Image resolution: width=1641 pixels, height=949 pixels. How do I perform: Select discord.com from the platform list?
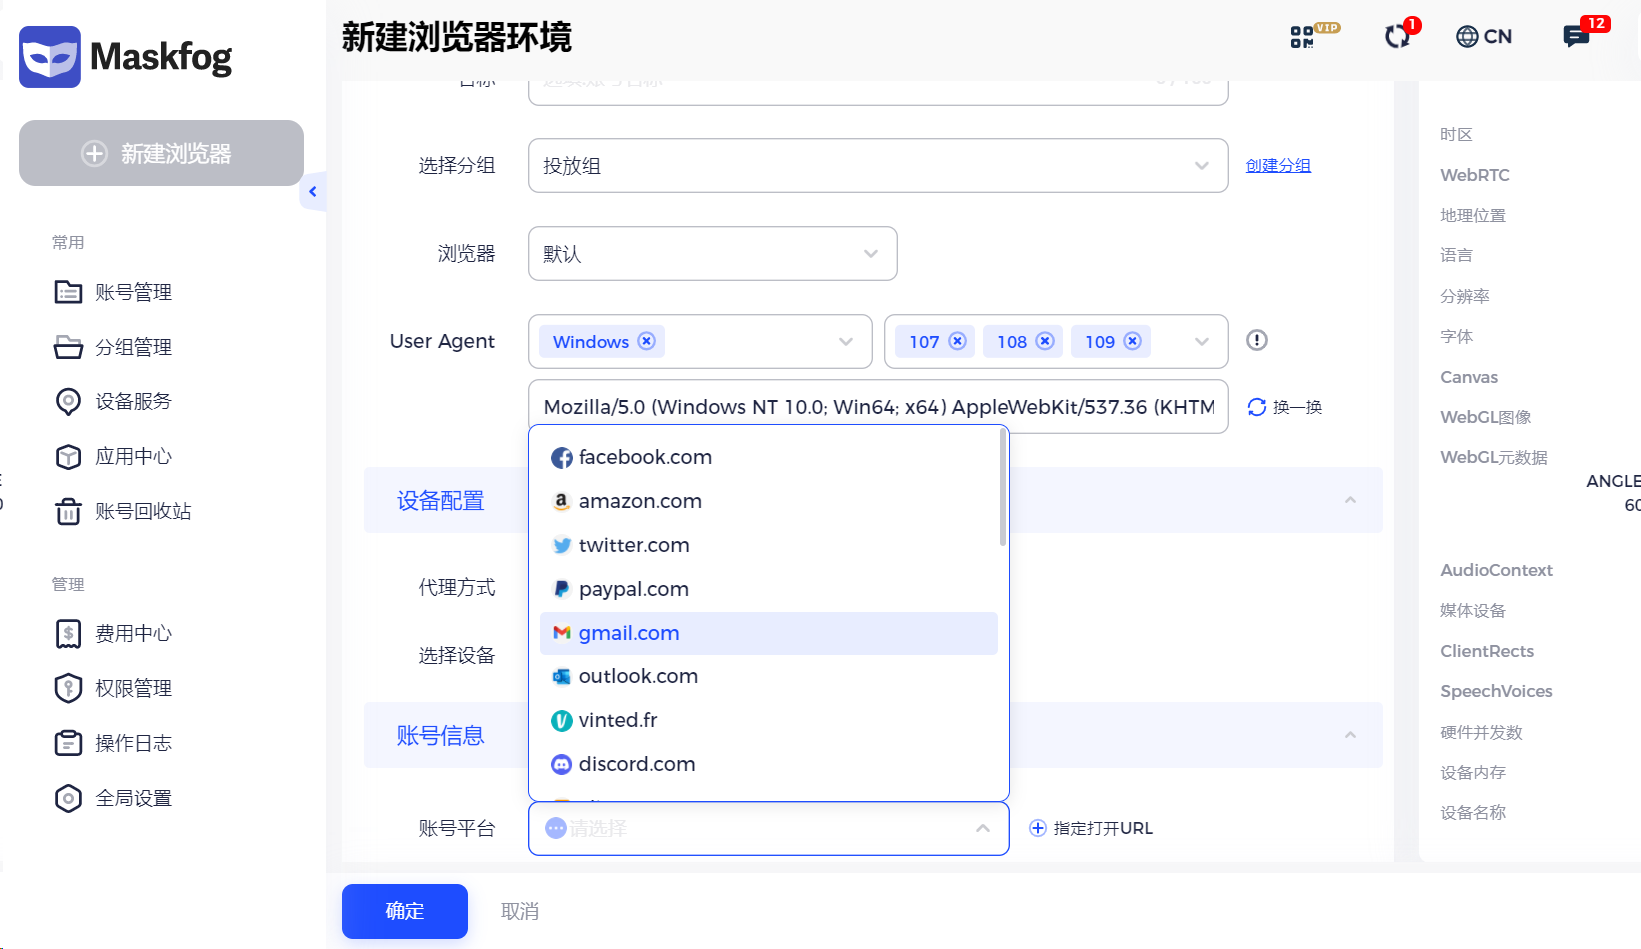(x=769, y=764)
